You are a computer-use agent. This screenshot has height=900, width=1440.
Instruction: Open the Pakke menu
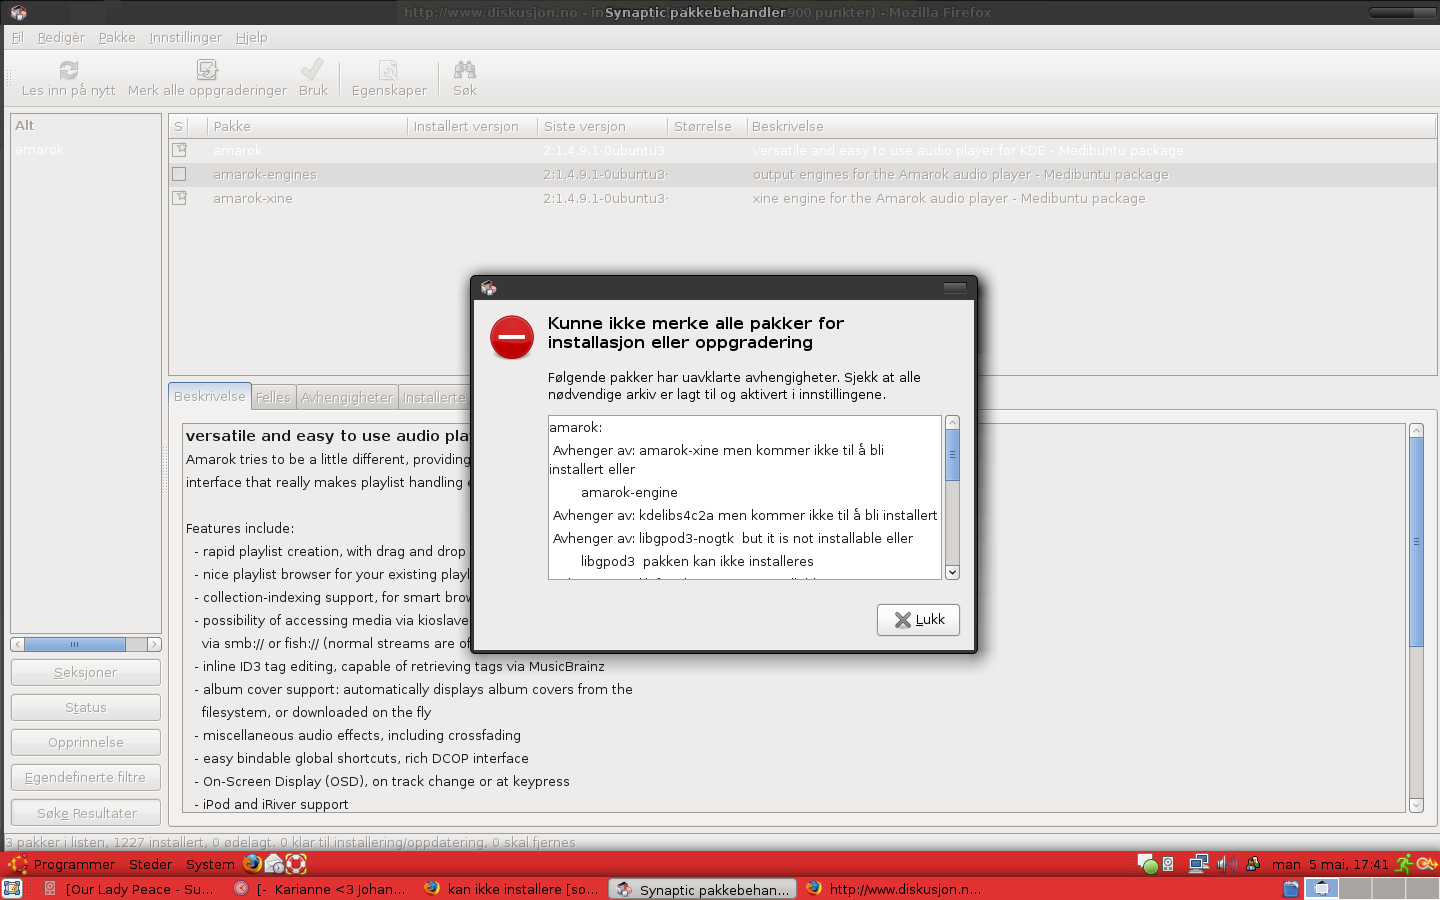(x=117, y=37)
